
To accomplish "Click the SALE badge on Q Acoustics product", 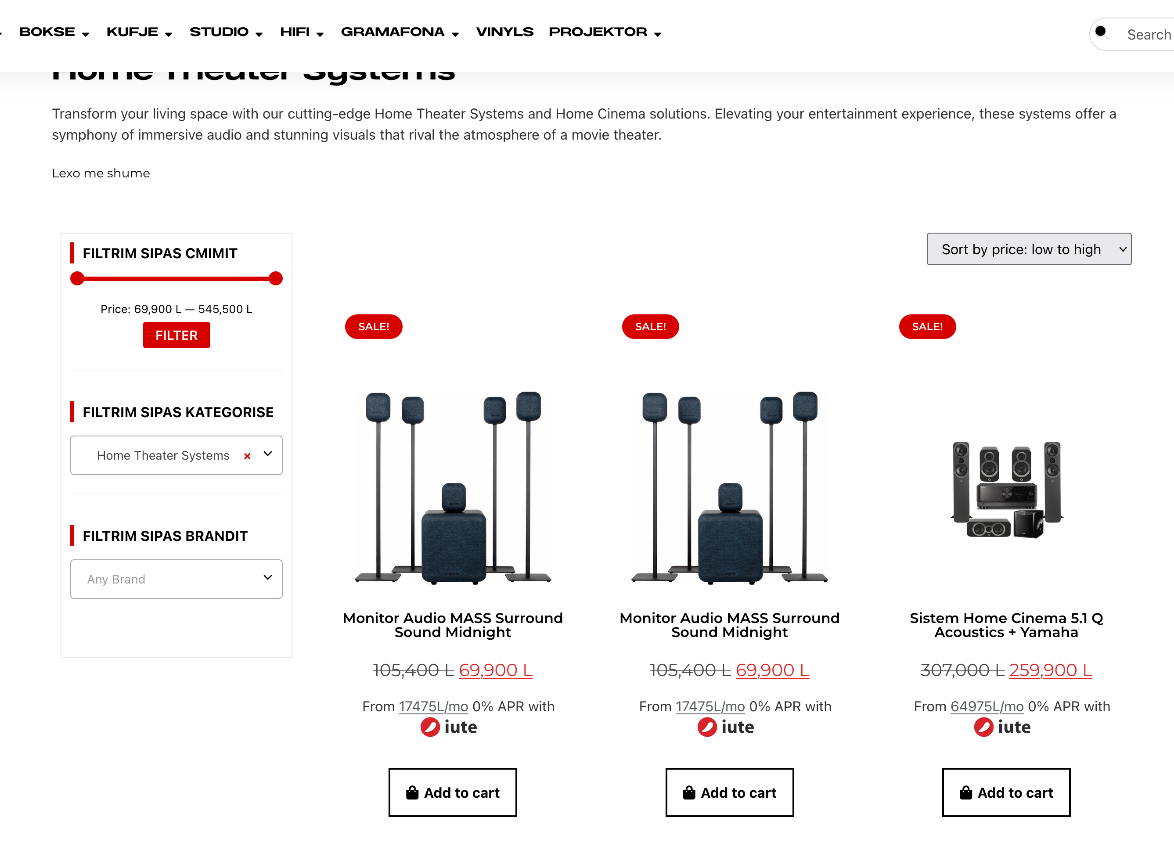I will coord(927,326).
